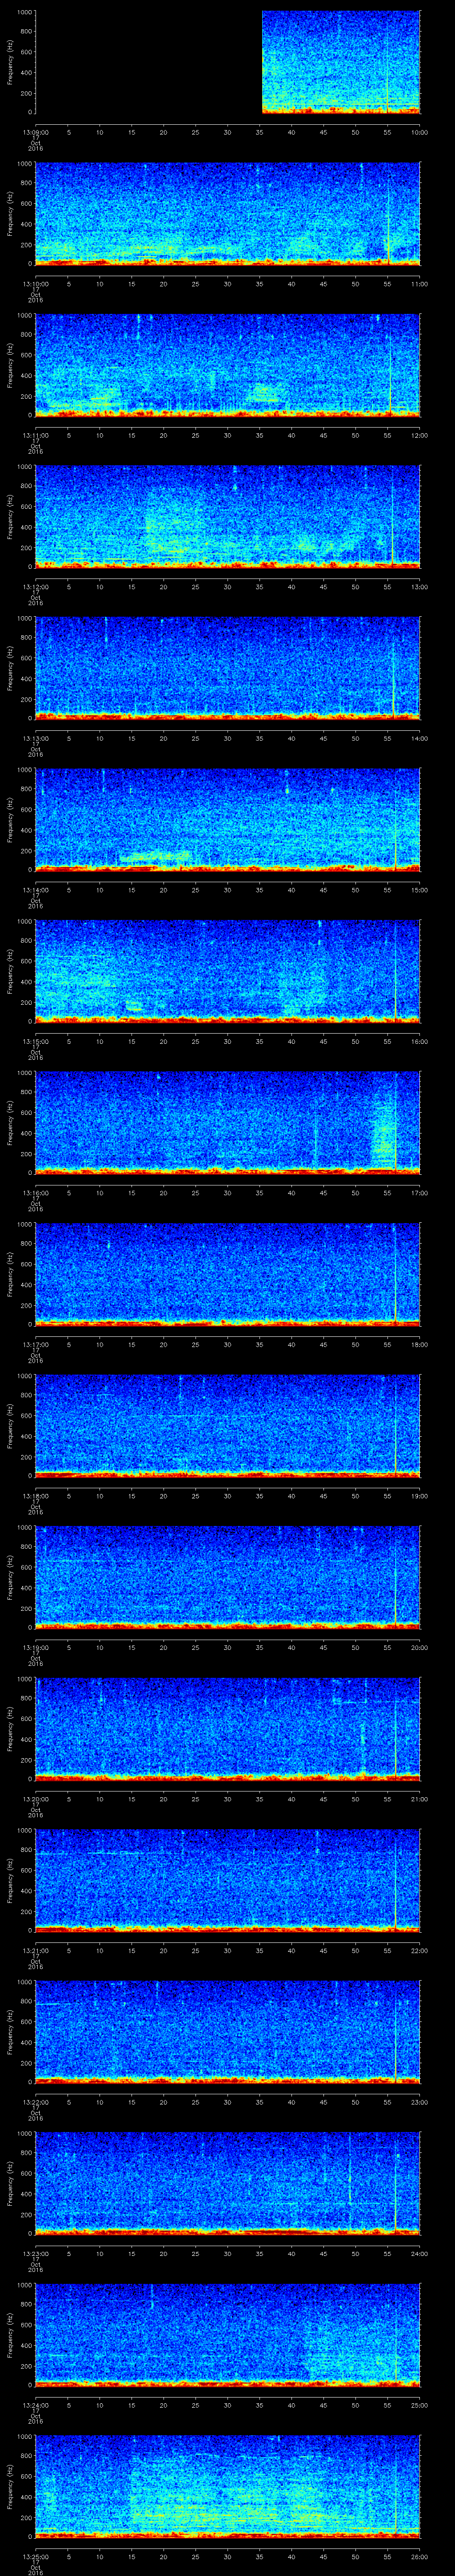Viewport: 455px width, 2576px height.
Task: Click Frequency (Hz) axis label of 13:20:00 panel
Action: click(x=10, y=1729)
